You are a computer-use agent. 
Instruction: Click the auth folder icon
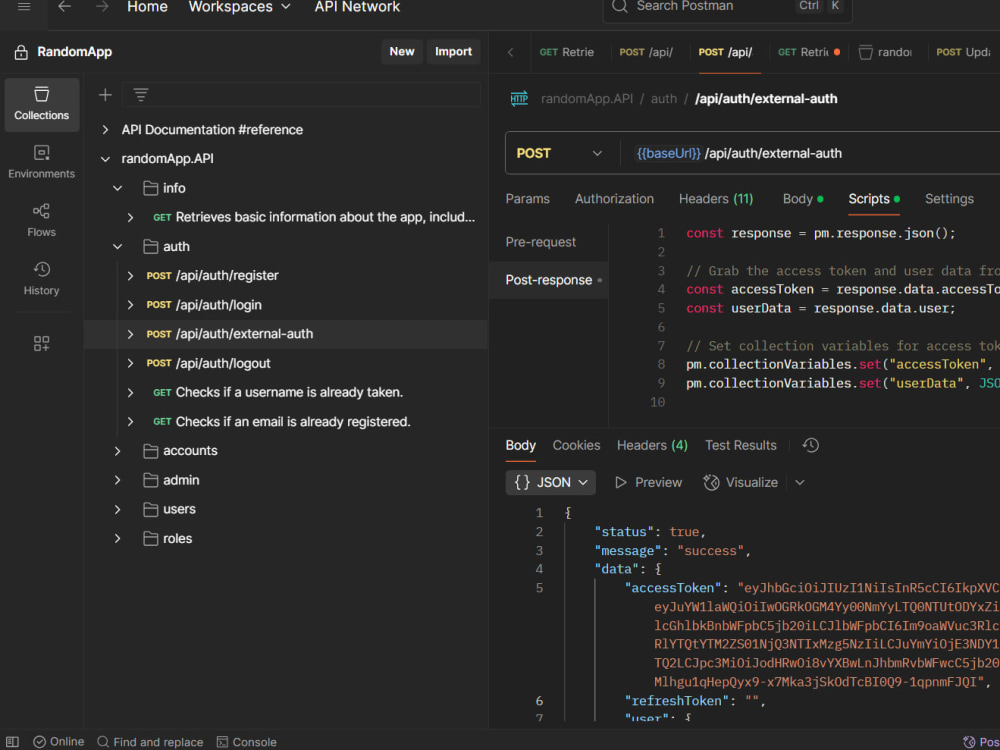point(151,246)
